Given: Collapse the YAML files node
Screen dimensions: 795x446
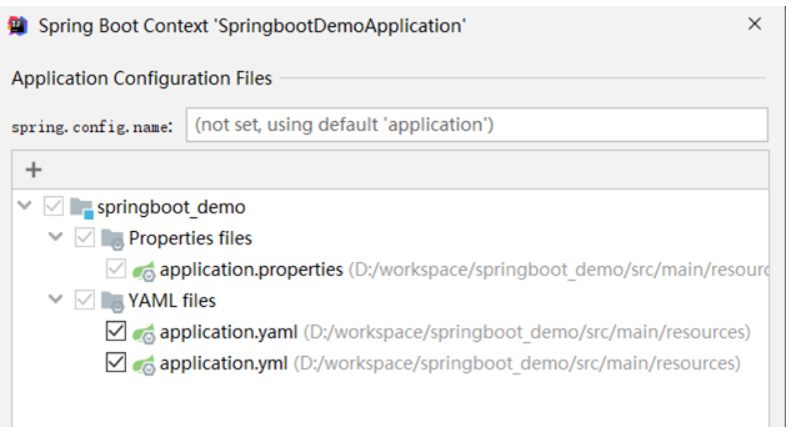Looking at the screenshot, I should [x=56, y=300].
